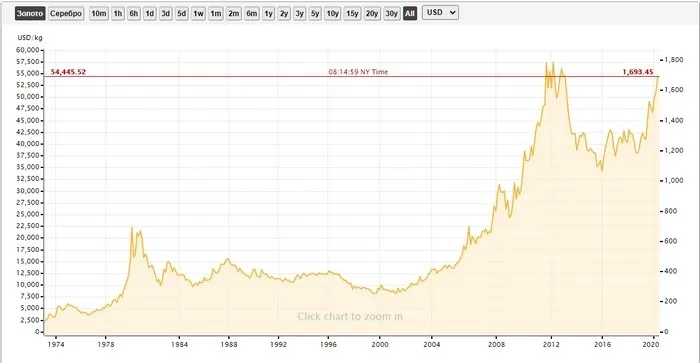Set chart range to 15y
The height and width of the screenshot is (363, 700).
click(x=352, y=13)
